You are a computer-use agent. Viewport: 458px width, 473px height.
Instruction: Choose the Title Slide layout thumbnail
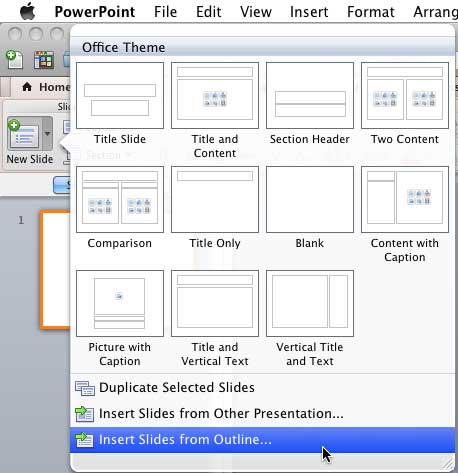tap(120, 95)
